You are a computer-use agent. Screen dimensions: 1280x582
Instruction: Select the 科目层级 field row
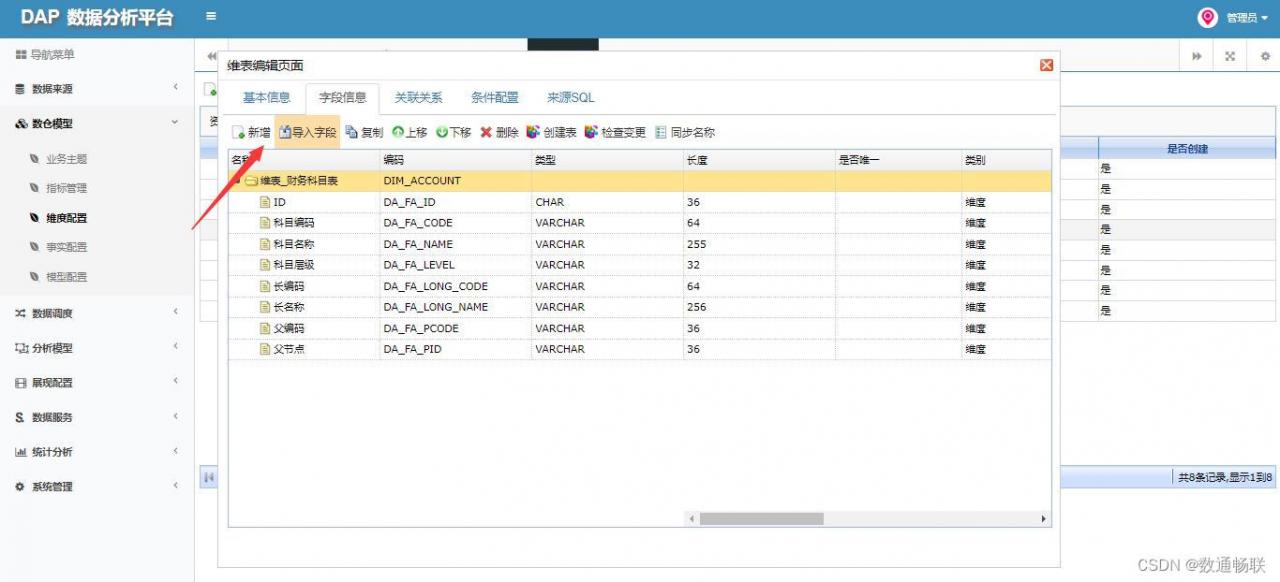tap(640, 265)
